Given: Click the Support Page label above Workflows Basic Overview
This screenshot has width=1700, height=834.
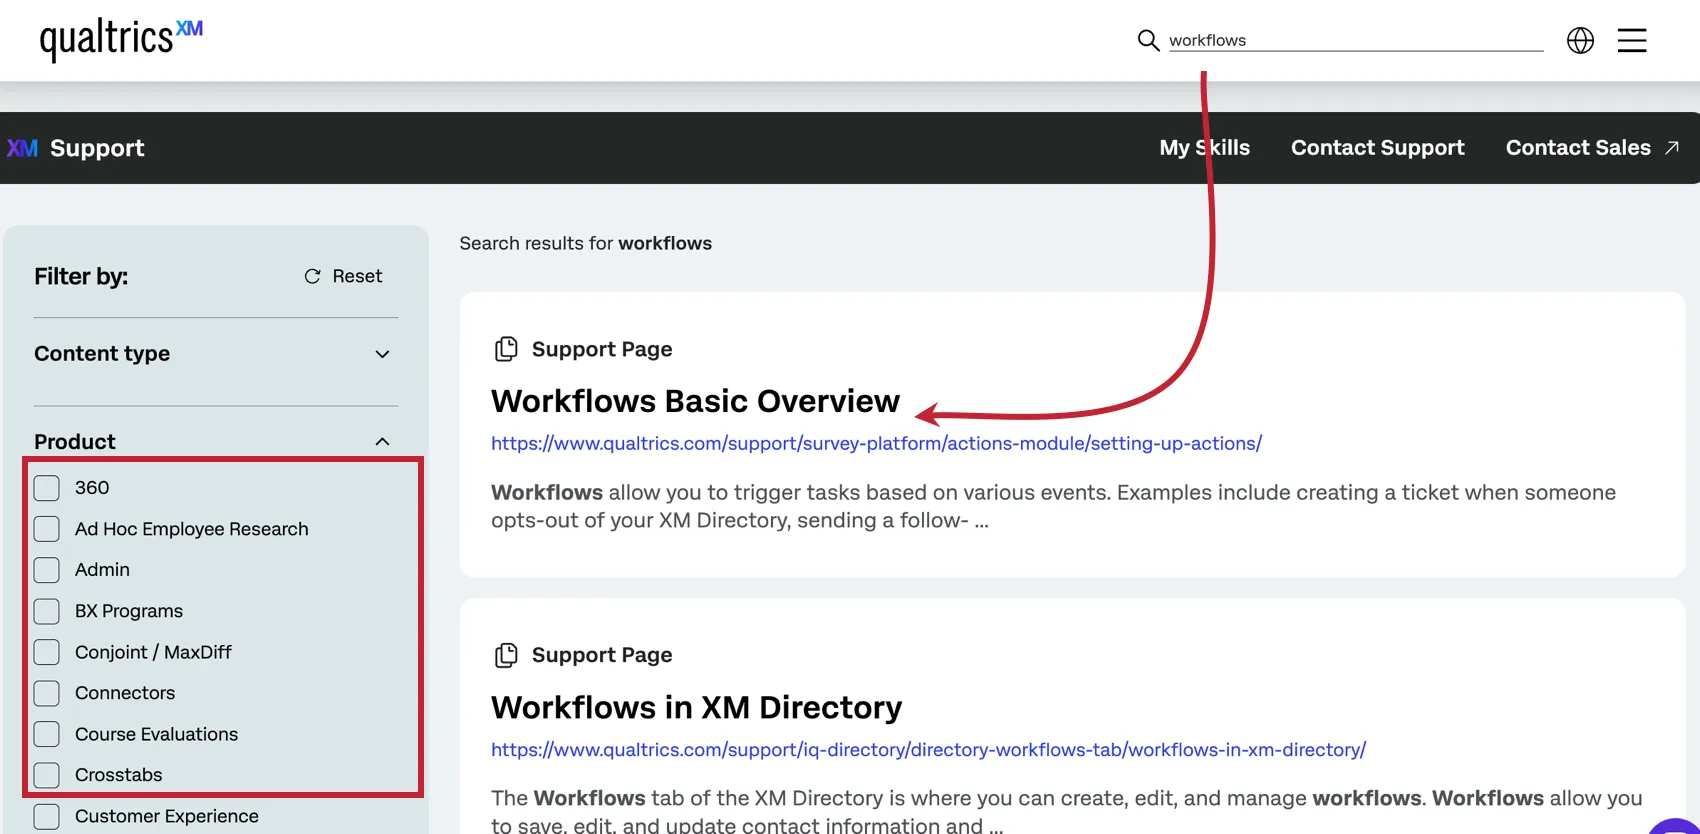Looking at the screenshot, I should coord(602,349).
